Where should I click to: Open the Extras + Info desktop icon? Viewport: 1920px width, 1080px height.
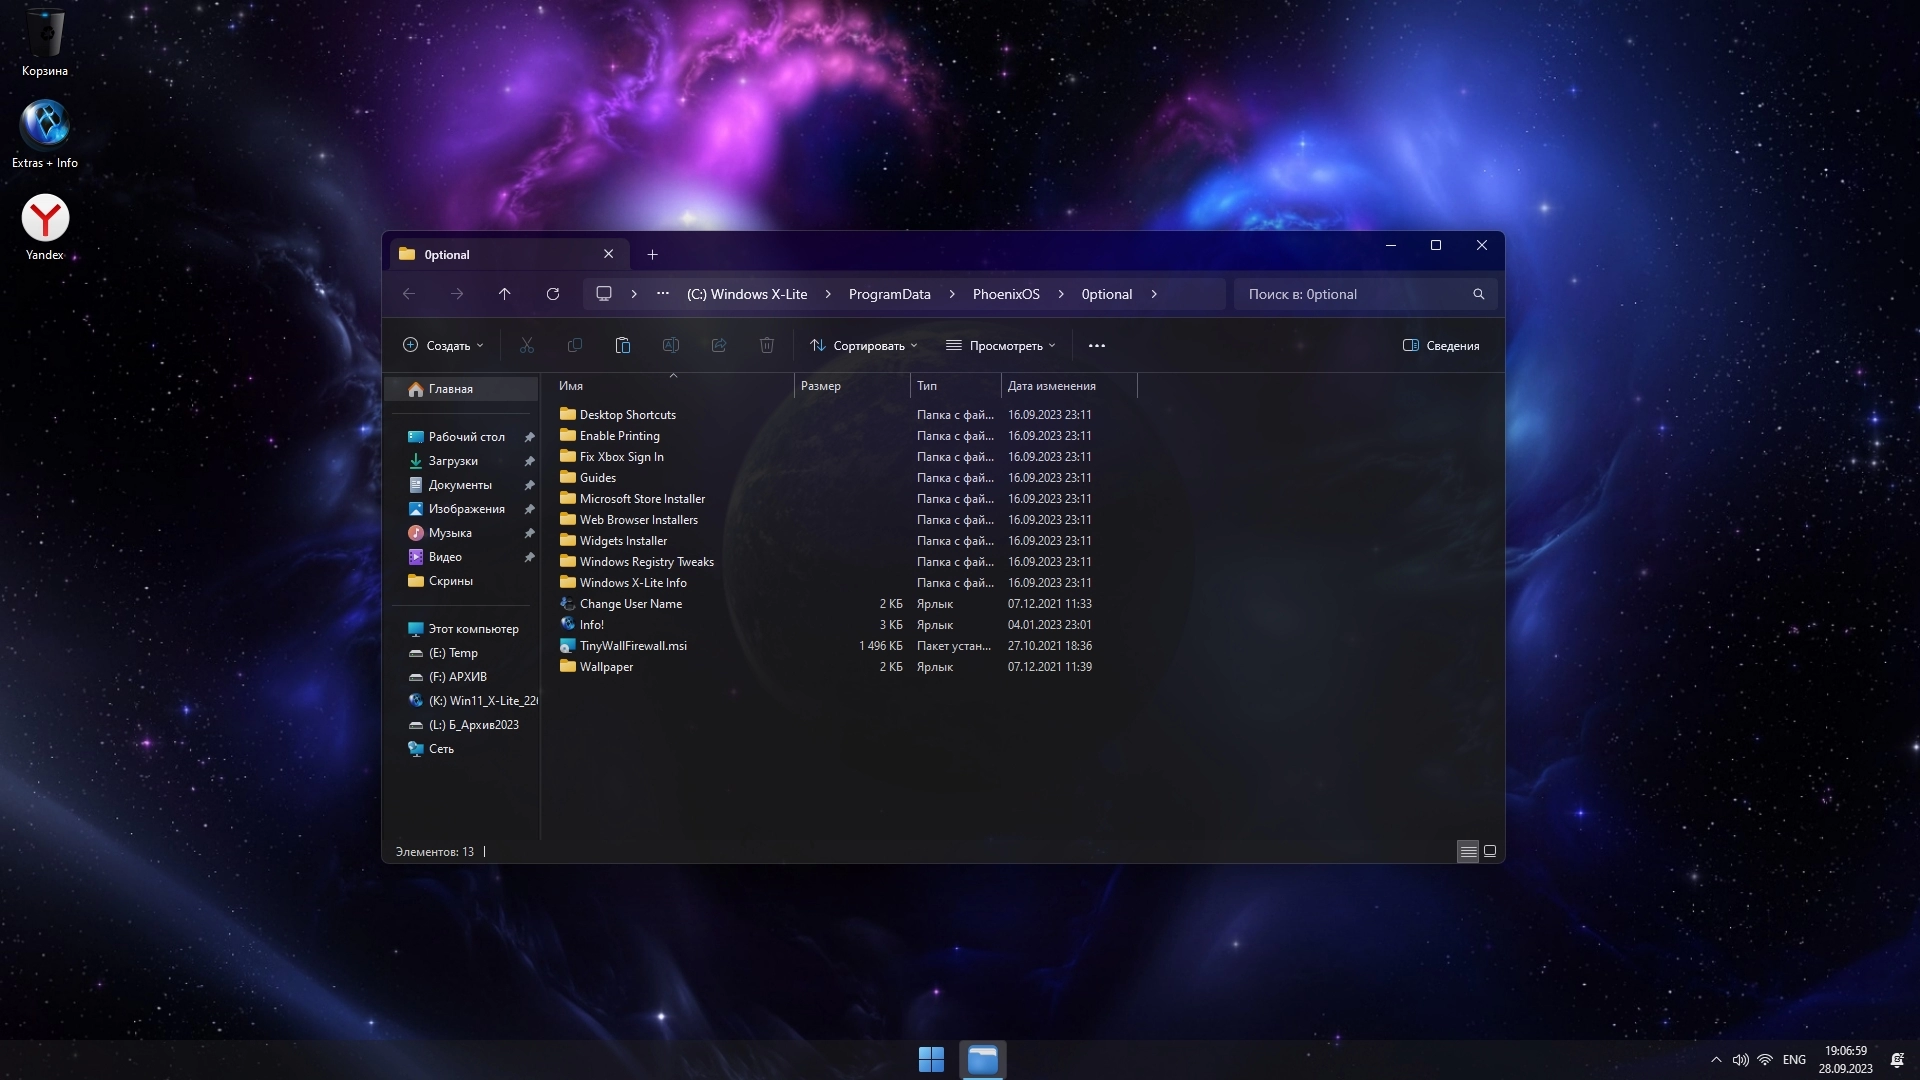click(45, 126)
